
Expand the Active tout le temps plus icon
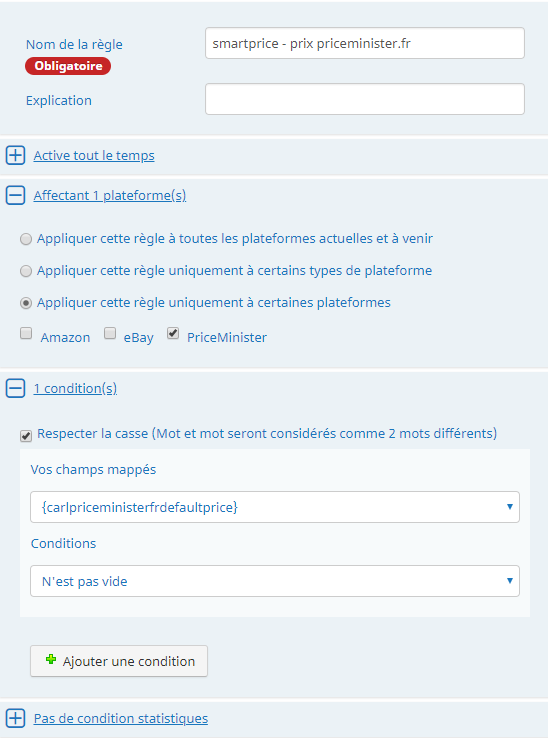[x=15, y=155]
